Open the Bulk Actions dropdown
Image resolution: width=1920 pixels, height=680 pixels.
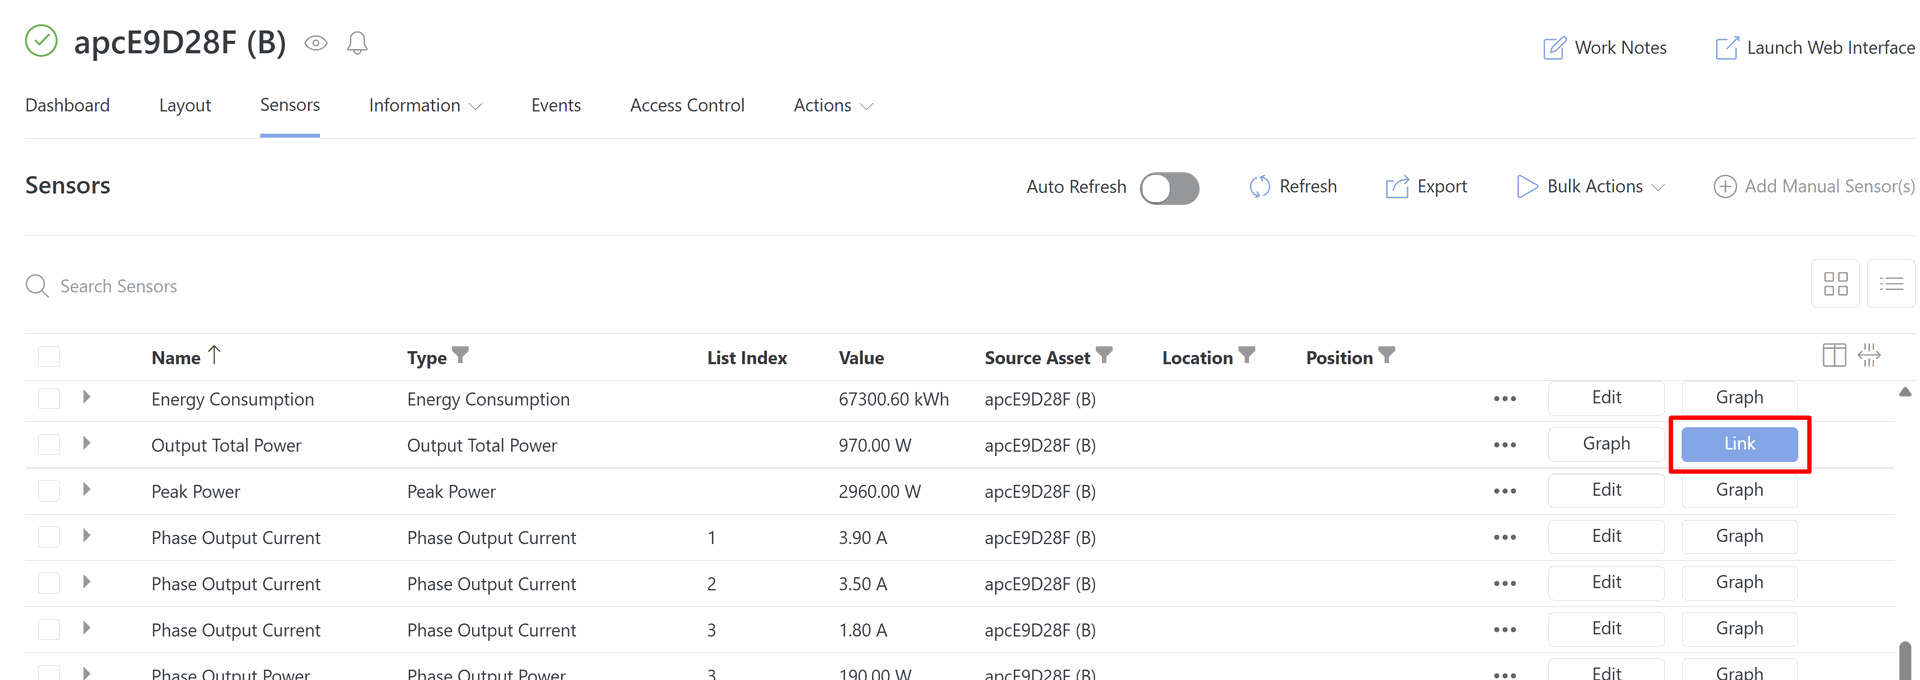click(x=1591, y=187)
